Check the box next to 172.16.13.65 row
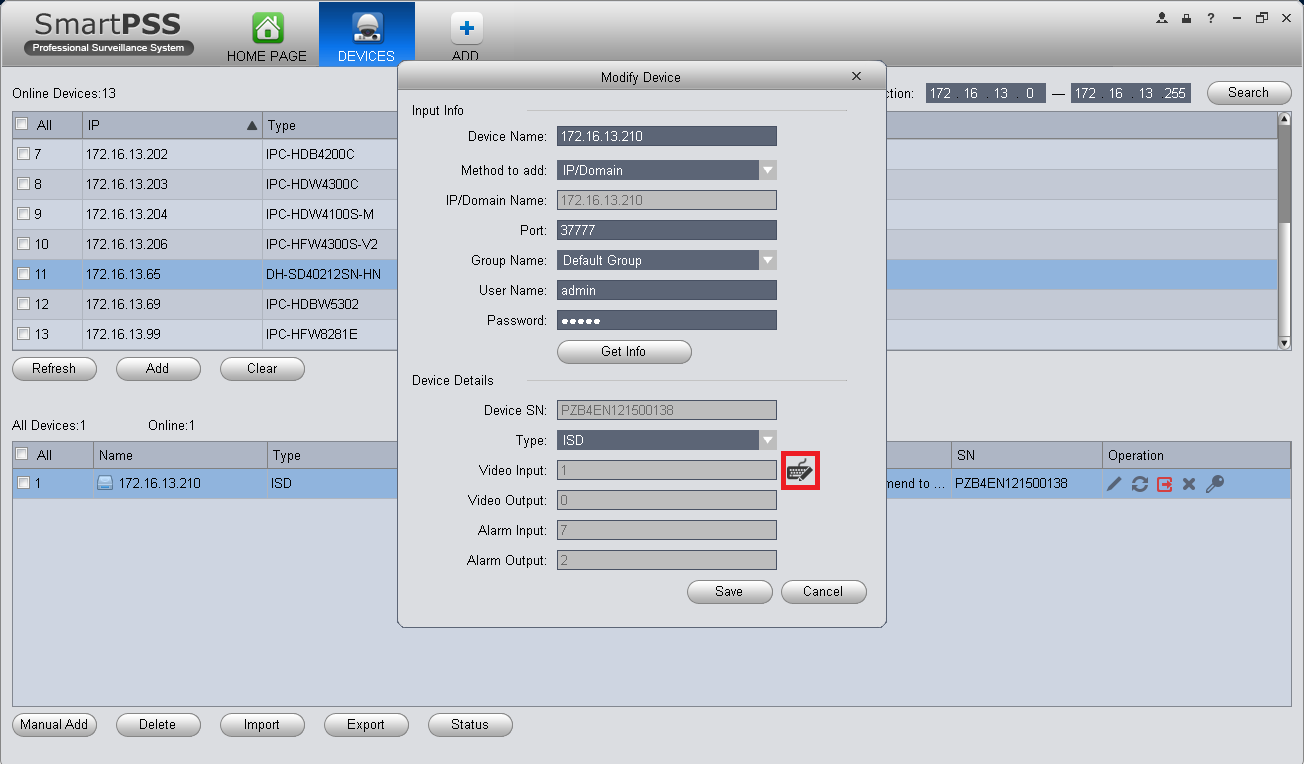Image resolution: width=1304 pixels, height=764 pixels. [x=23, y=274]
